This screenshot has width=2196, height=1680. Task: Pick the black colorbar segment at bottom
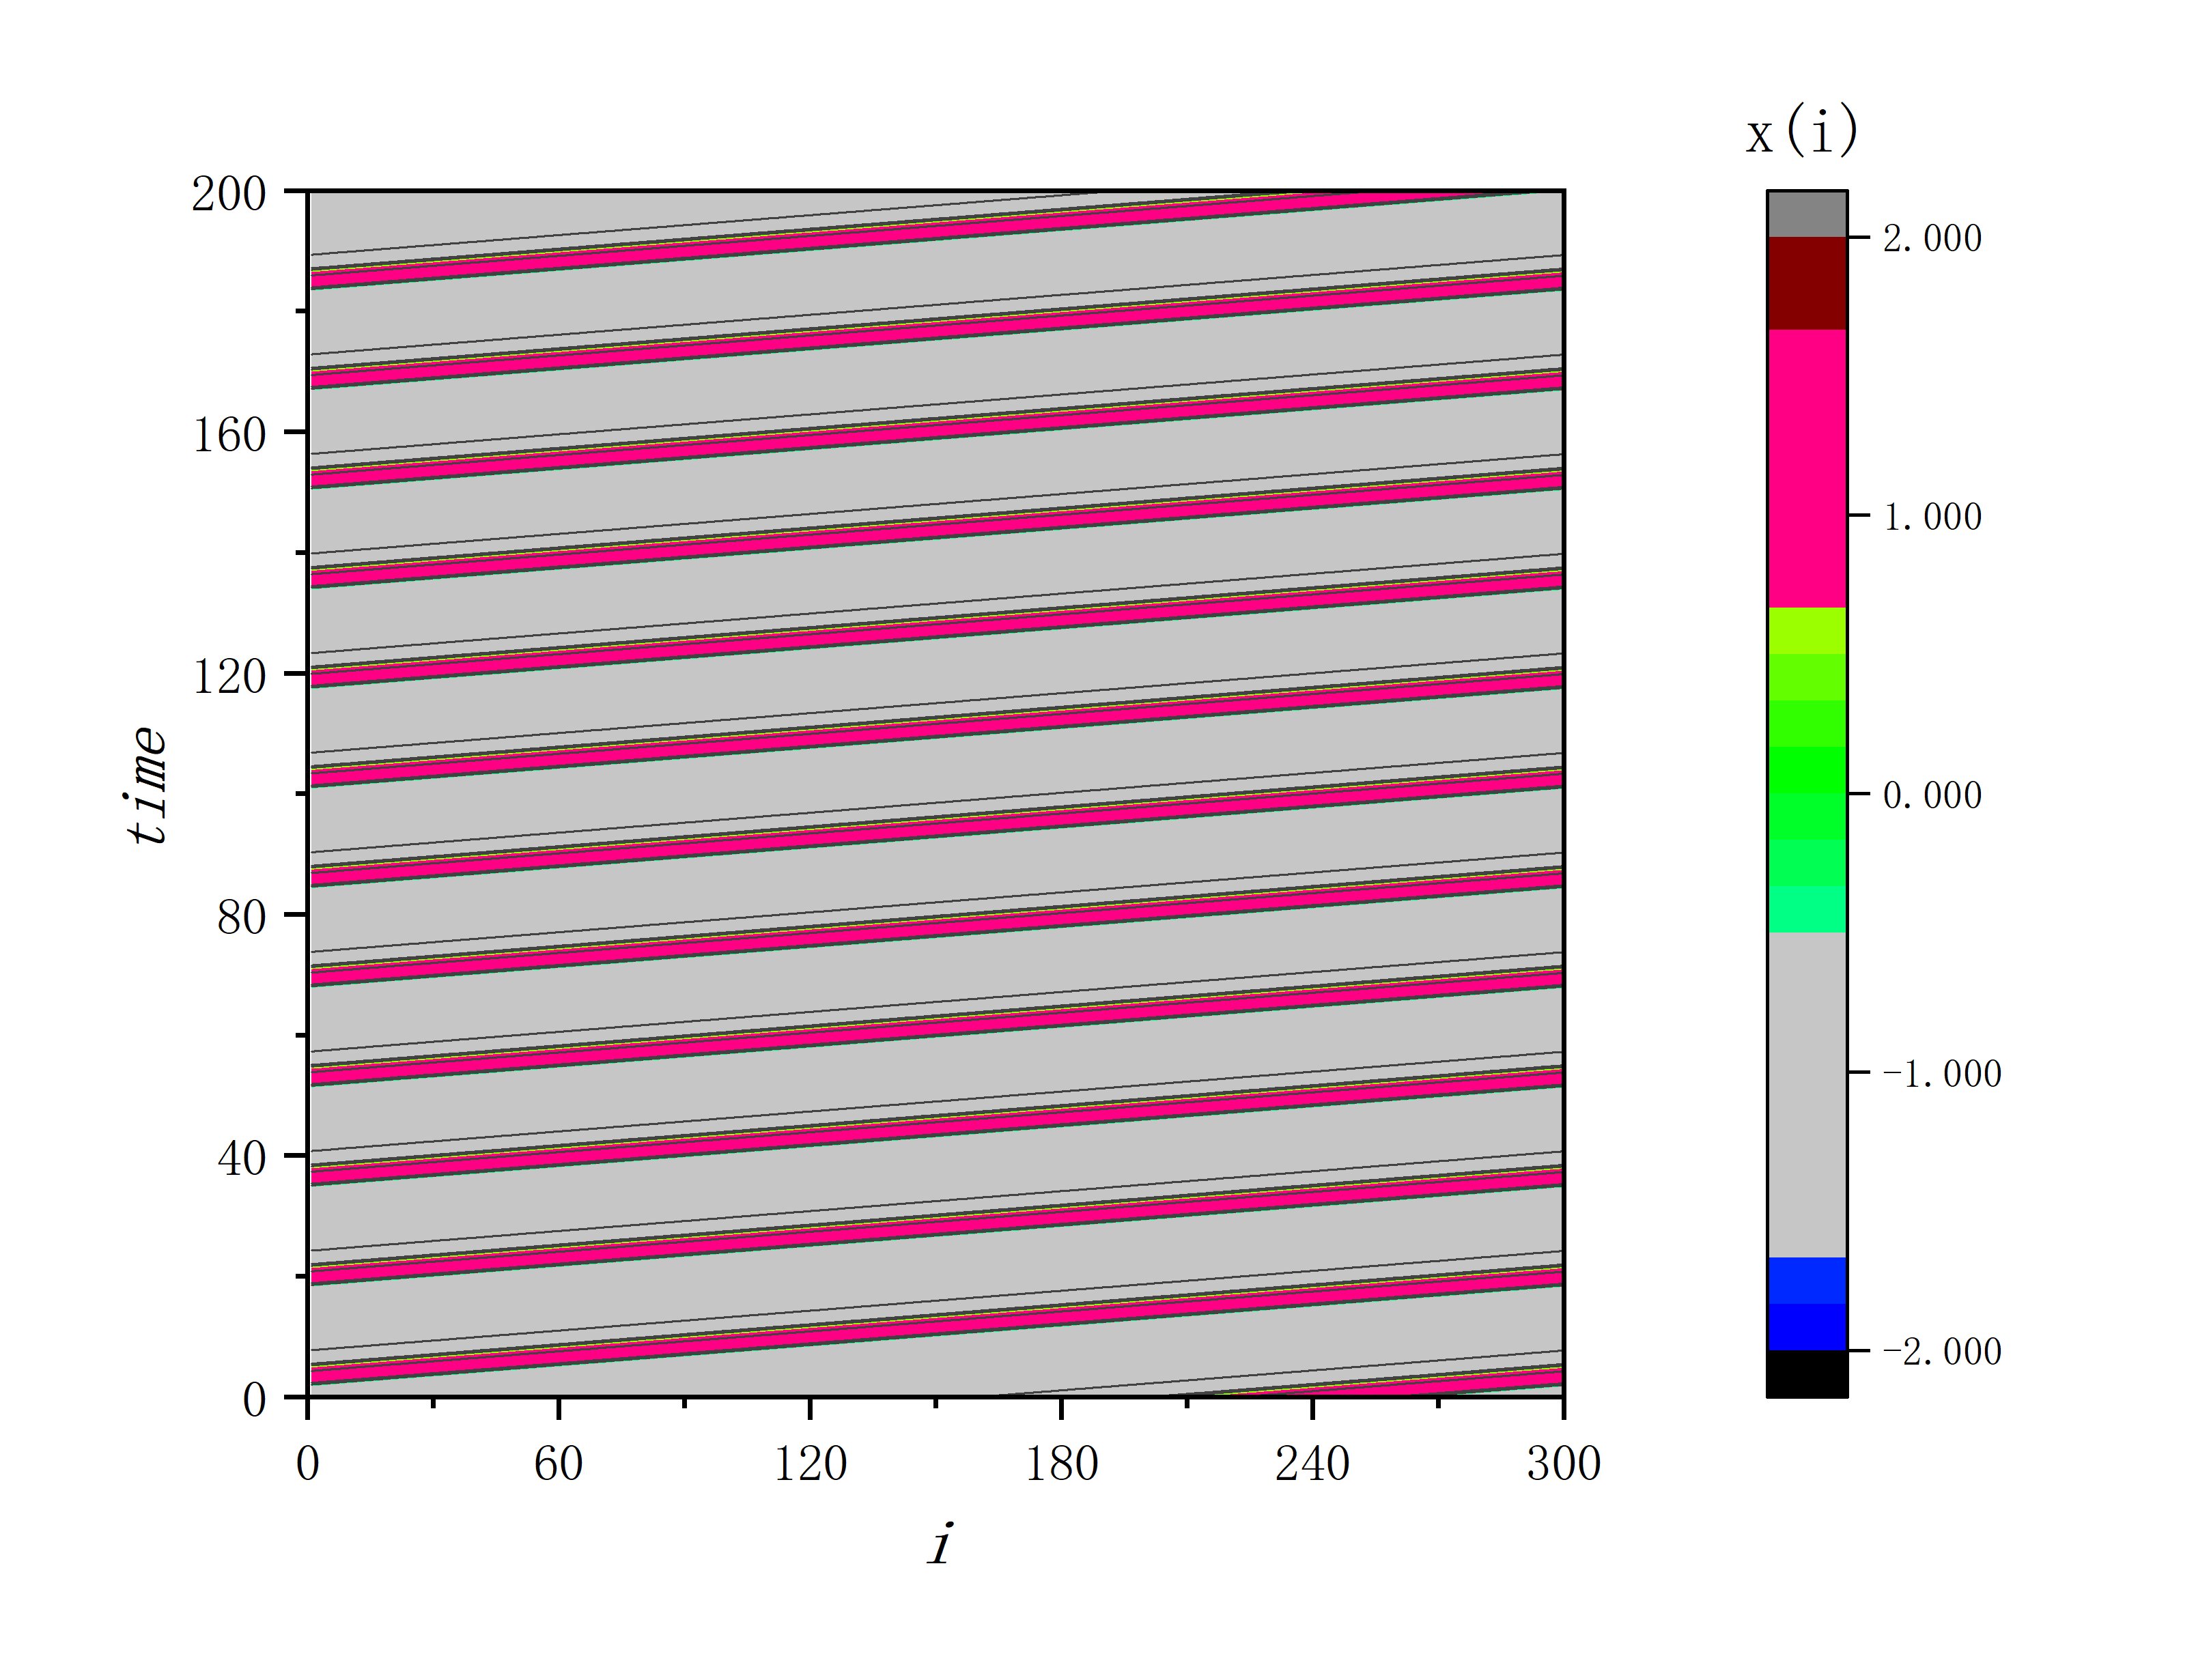coord(1807,1374)
